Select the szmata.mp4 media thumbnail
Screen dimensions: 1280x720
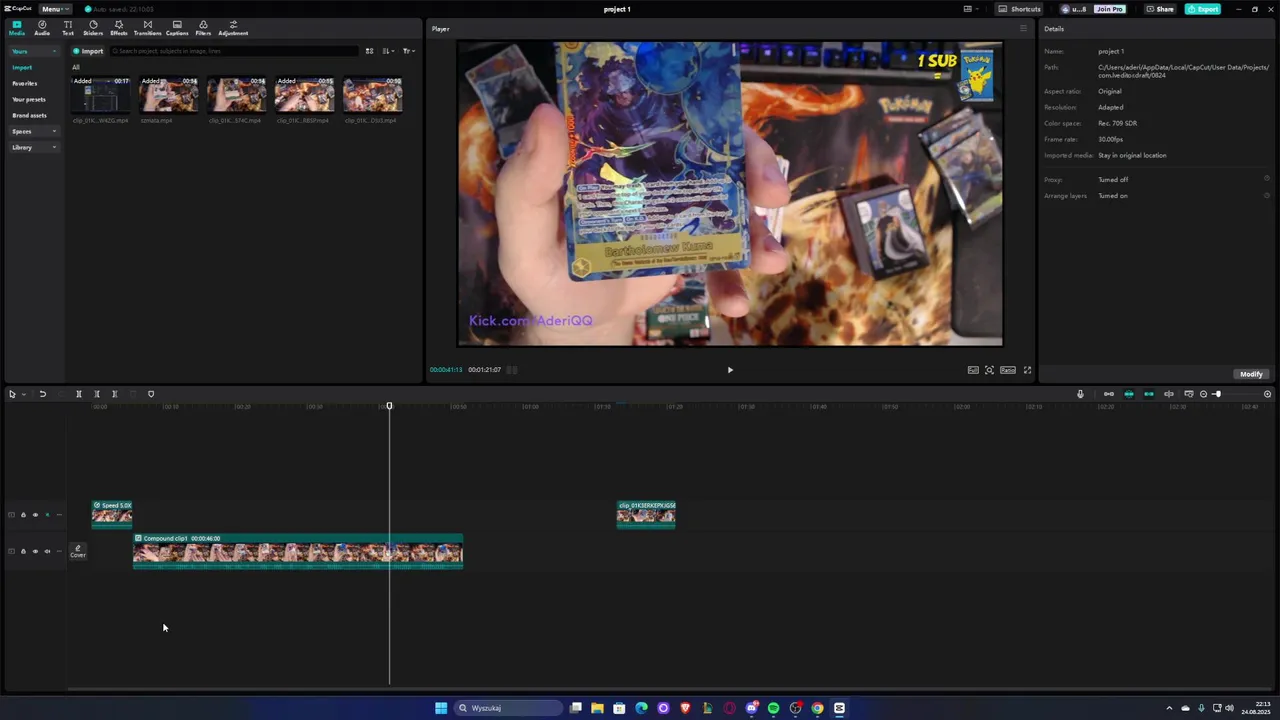[x=169, y=95]
